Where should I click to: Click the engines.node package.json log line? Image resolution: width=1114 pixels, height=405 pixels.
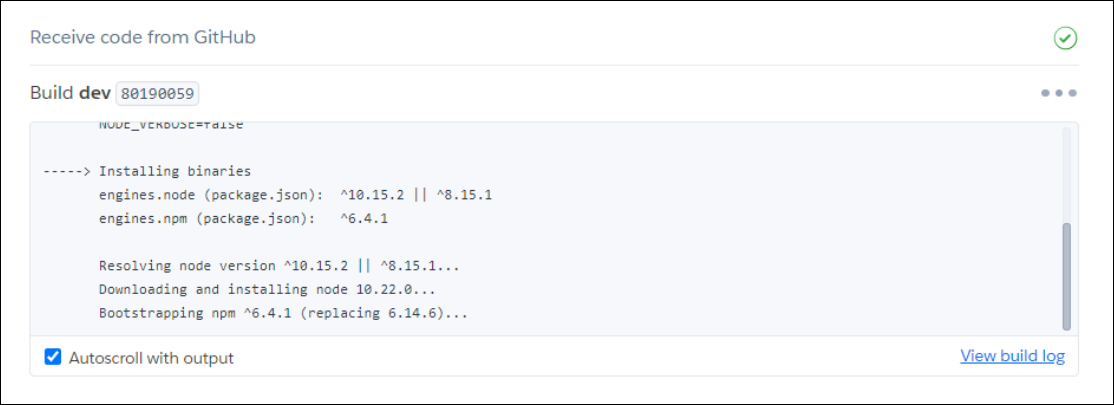(x=295, y=195)
